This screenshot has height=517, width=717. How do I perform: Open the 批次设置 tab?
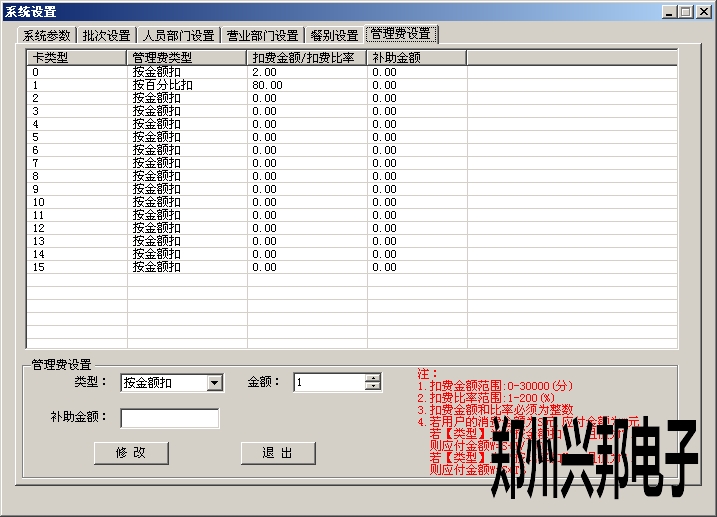(x=106, y=35)
